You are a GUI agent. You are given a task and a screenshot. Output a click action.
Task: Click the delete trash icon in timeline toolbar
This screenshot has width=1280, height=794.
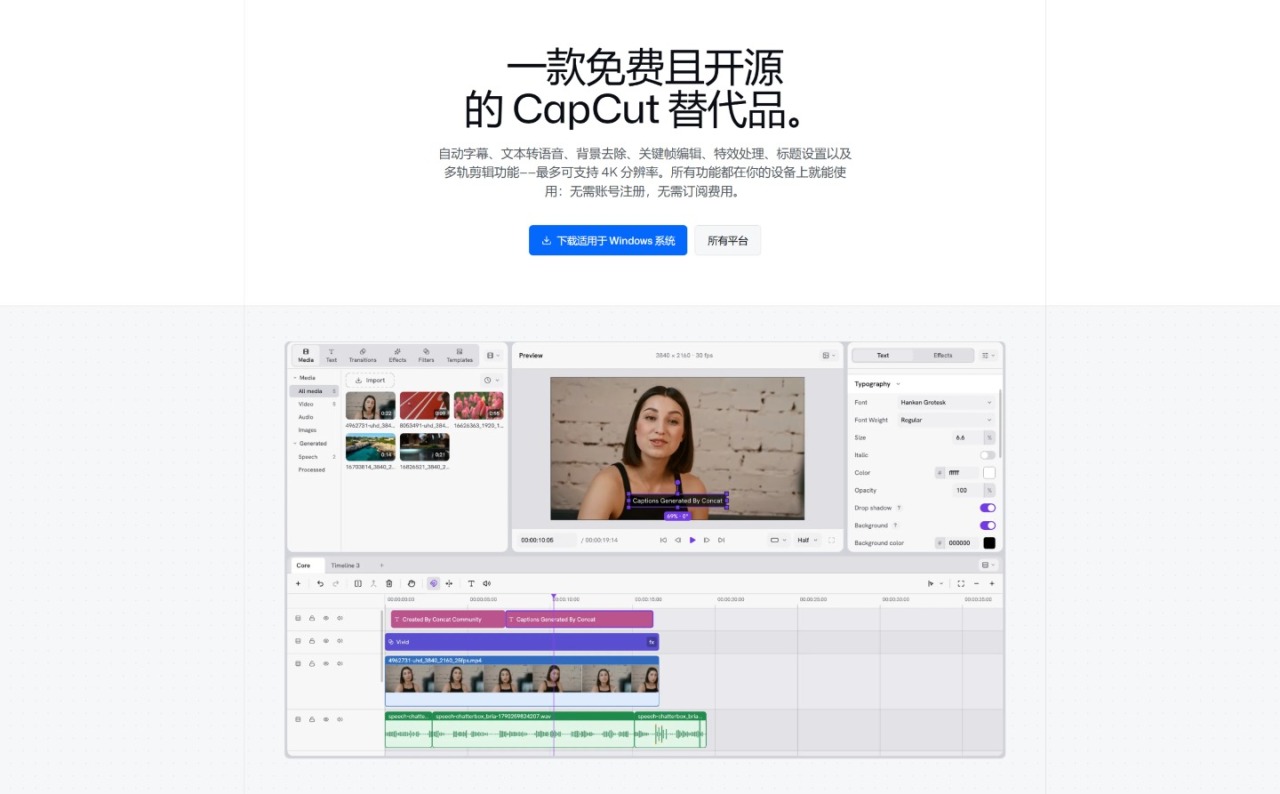point(389,583)
